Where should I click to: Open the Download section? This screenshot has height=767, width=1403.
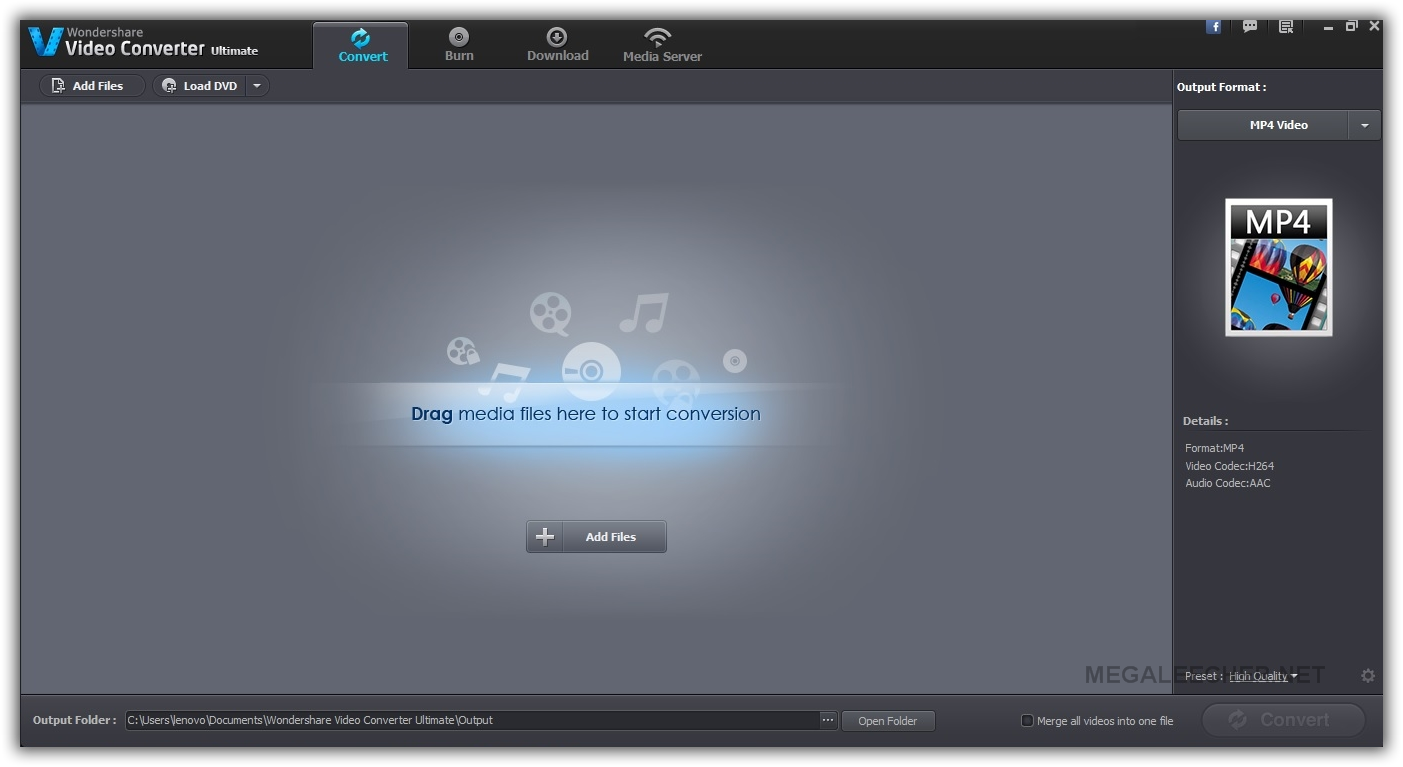pyautogui.click(x=557, y=42)
